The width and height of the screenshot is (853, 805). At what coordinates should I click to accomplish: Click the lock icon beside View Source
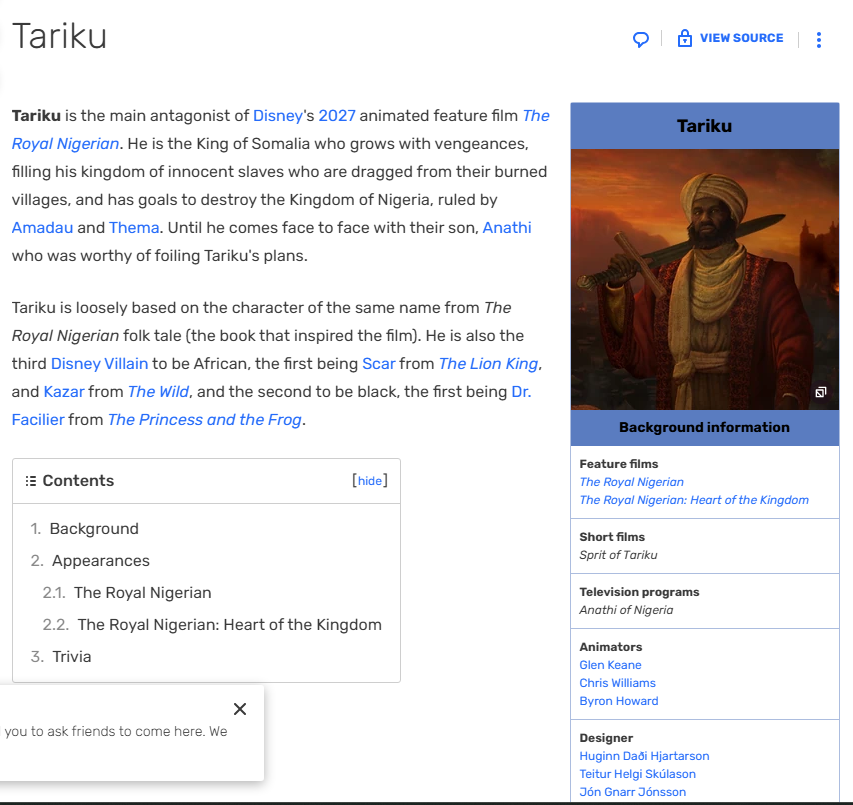click(x=685, y=39)
